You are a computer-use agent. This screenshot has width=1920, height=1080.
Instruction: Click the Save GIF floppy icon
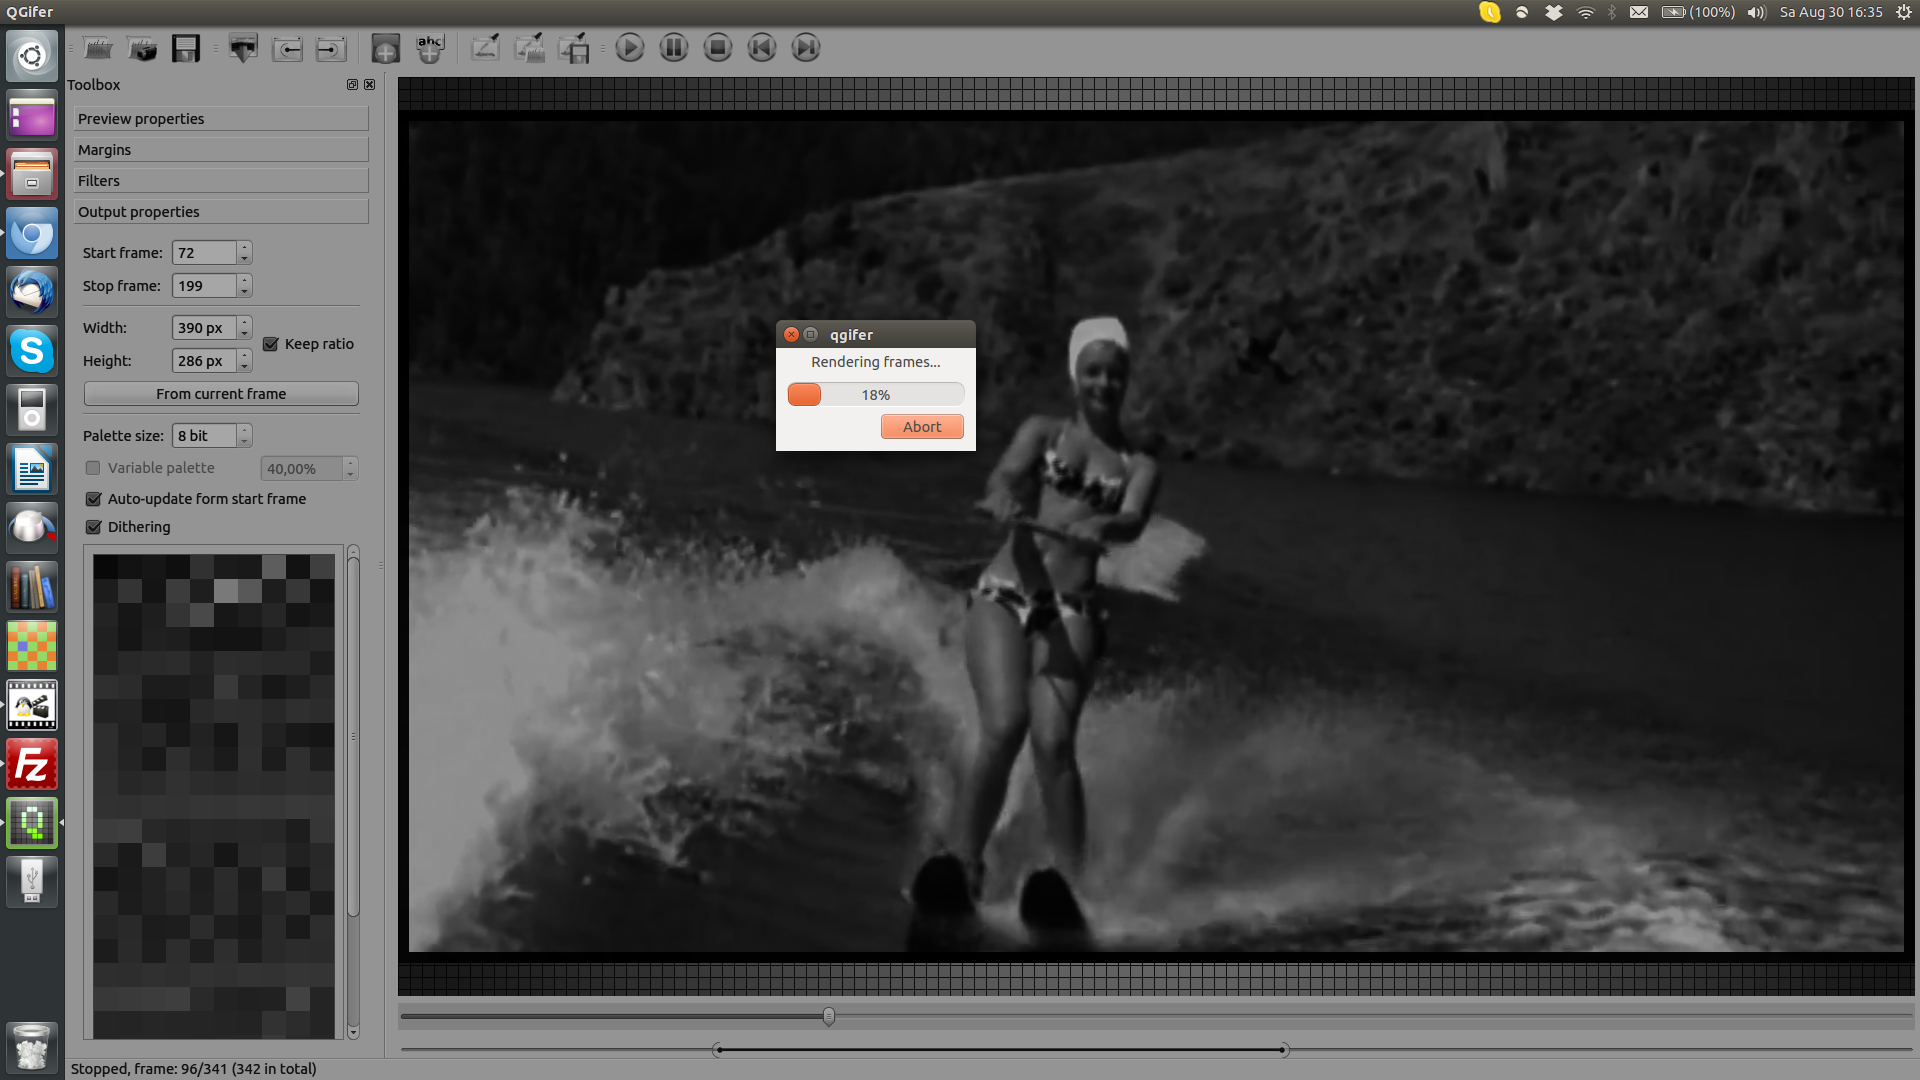point(186,48)
